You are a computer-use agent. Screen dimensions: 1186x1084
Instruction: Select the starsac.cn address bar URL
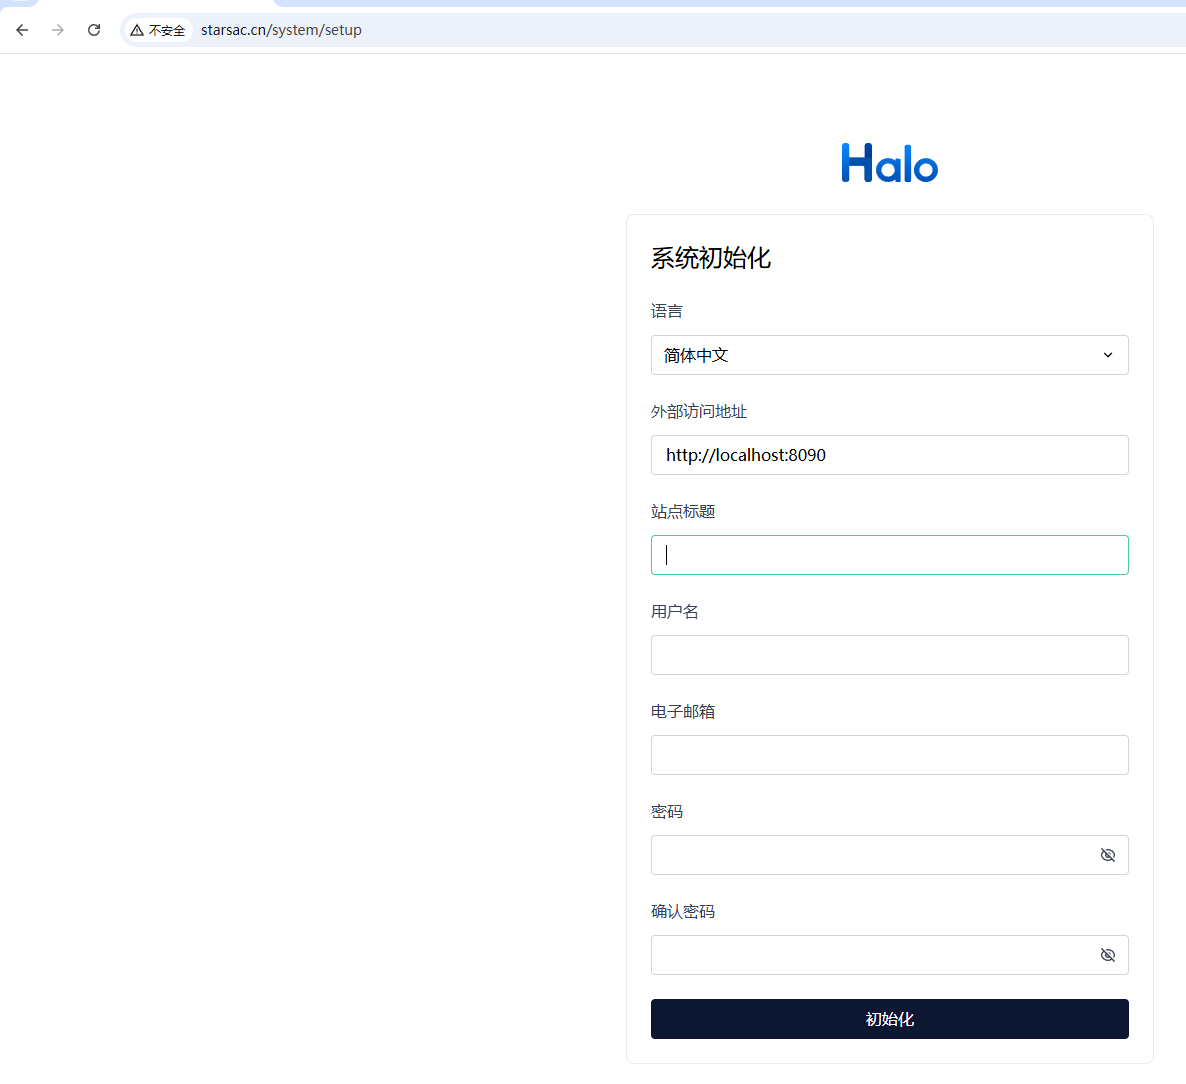281,30
